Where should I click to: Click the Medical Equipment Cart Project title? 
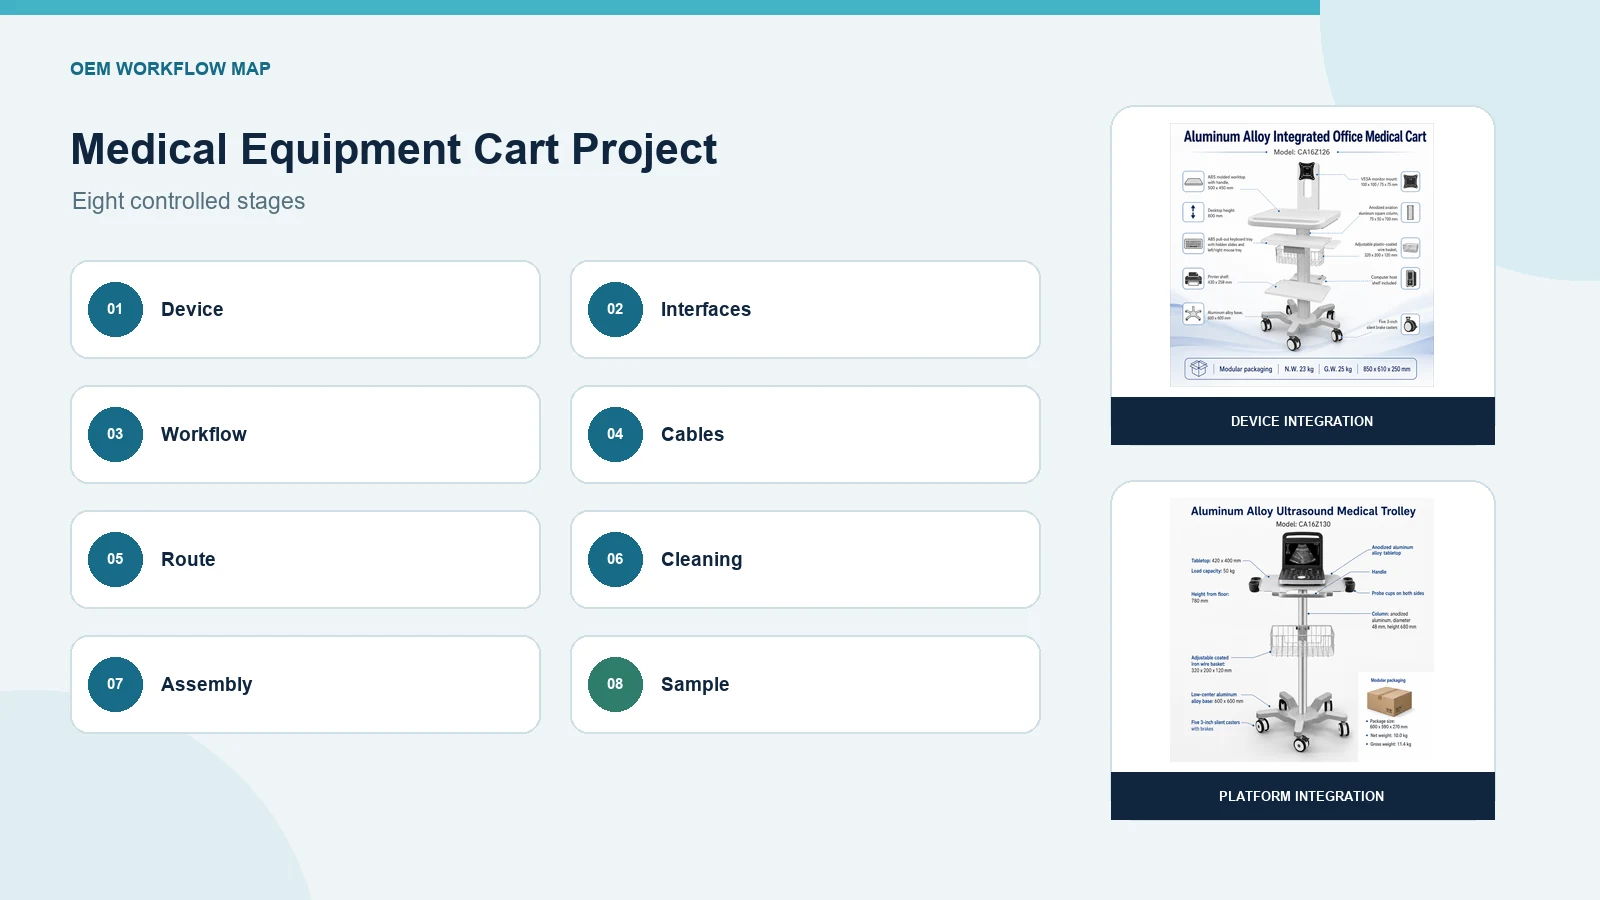point(394,150)
